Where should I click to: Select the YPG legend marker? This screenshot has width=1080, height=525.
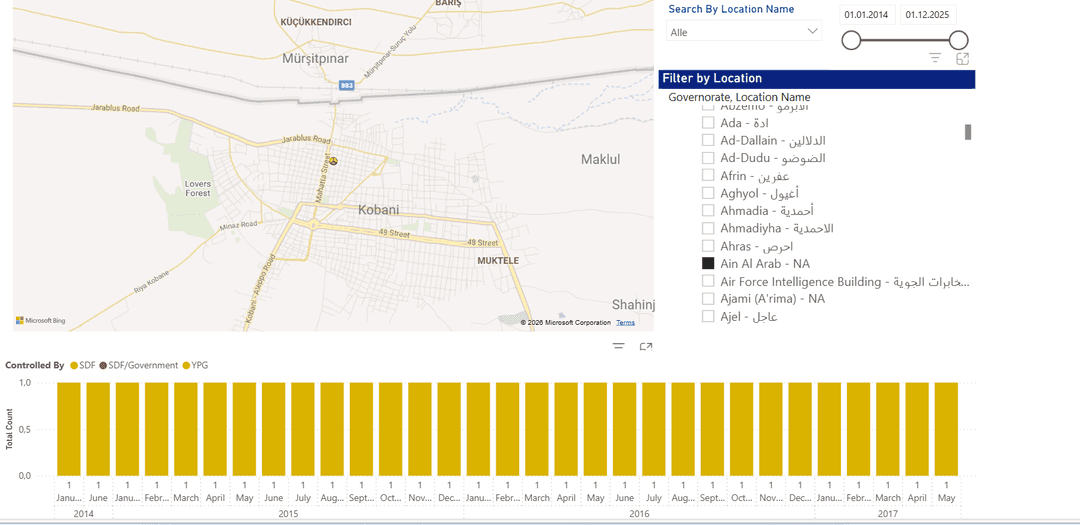coord(187,366)
